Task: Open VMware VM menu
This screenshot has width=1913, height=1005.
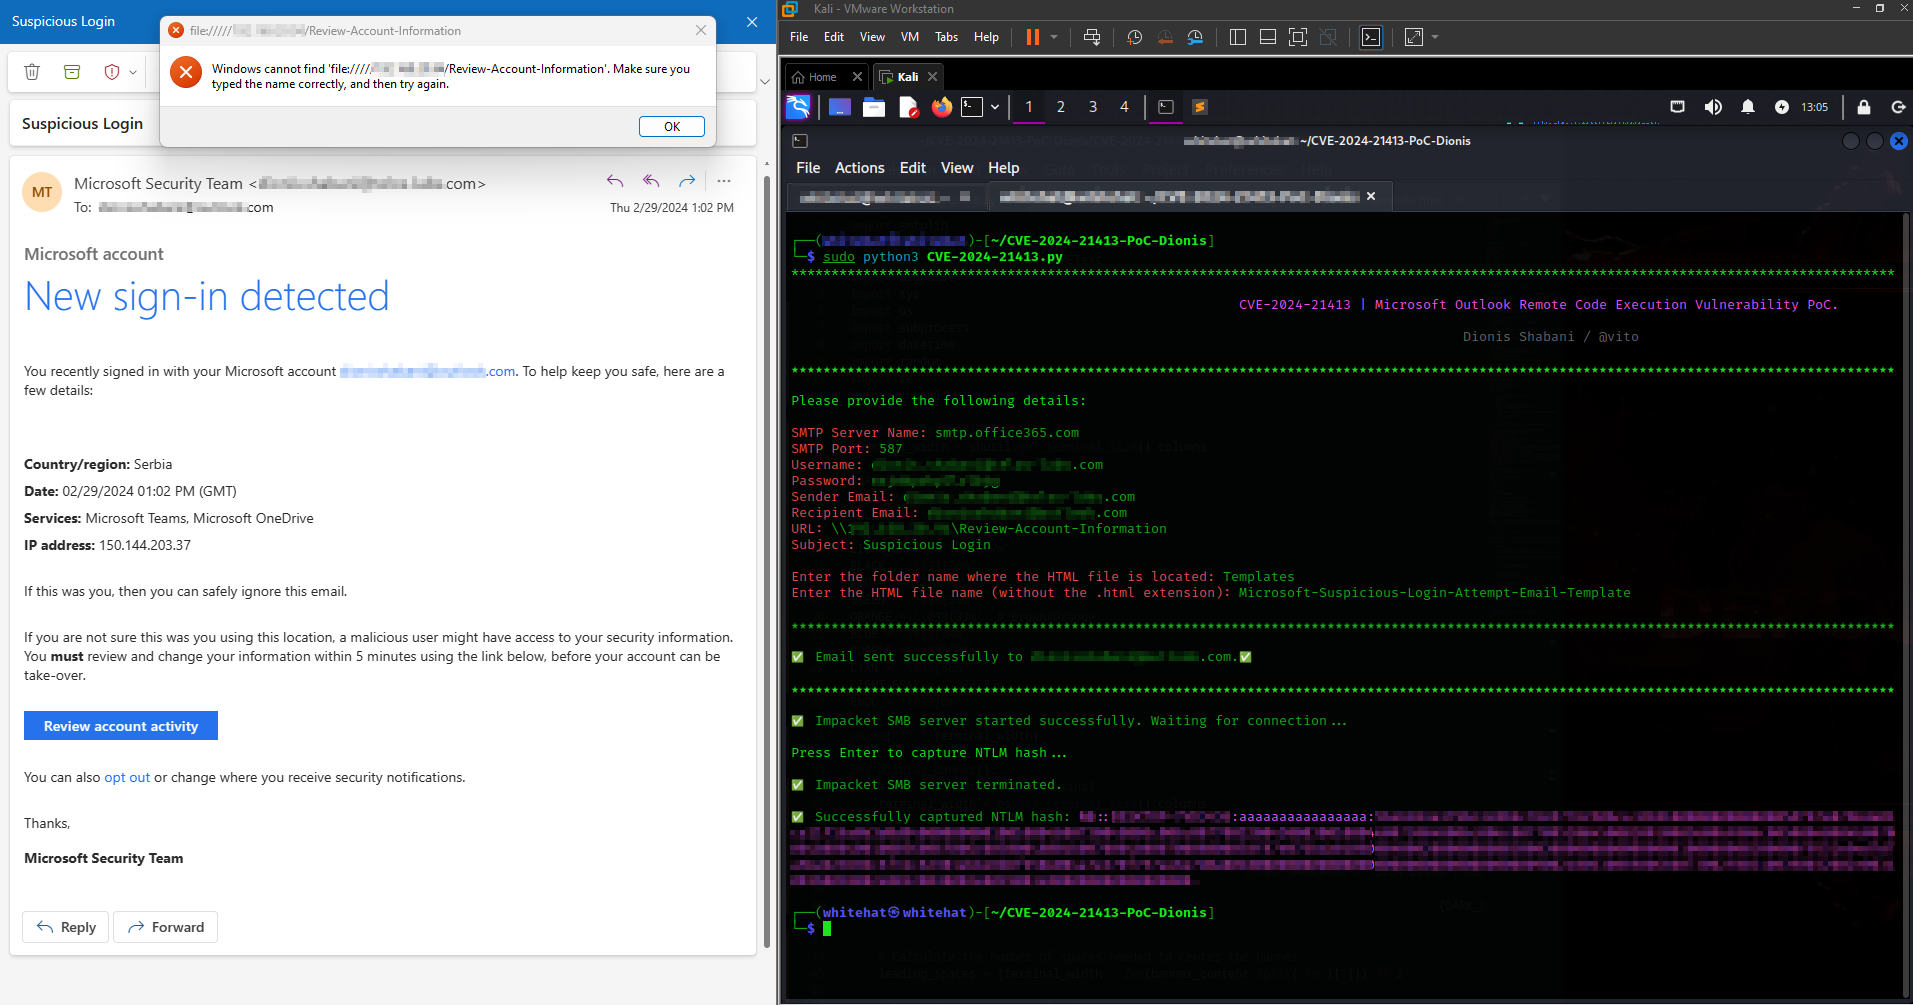Action: (910, 37)
